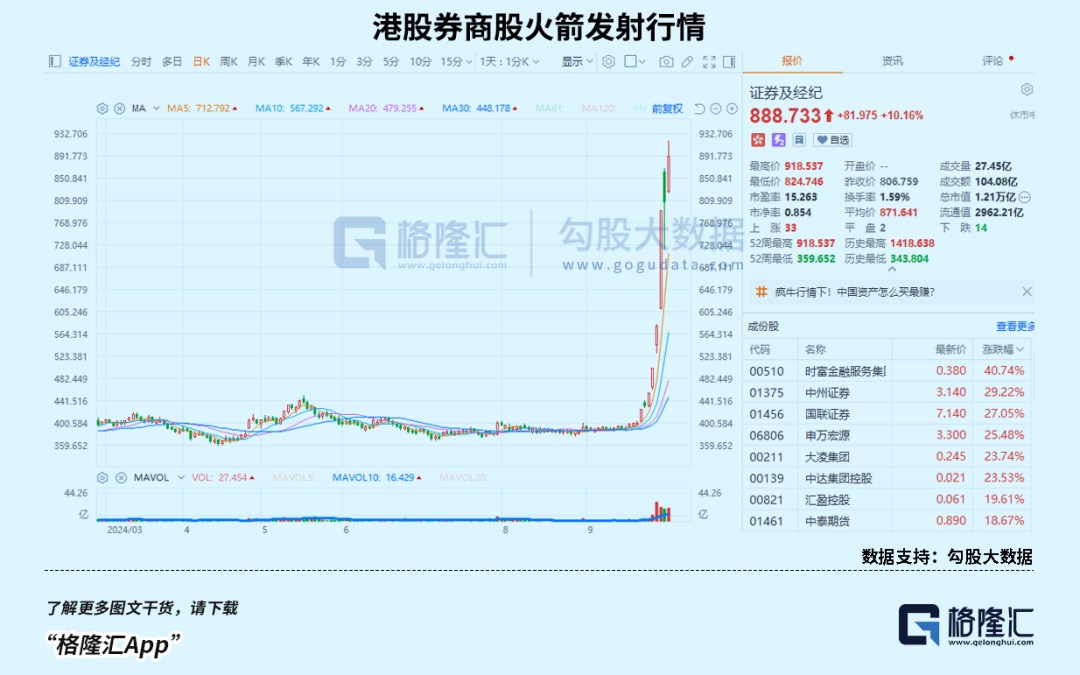Click the 证券及经纪 sector name in toolbar
The width and height of the screenshot is (1080, 675).
point(94,61)
